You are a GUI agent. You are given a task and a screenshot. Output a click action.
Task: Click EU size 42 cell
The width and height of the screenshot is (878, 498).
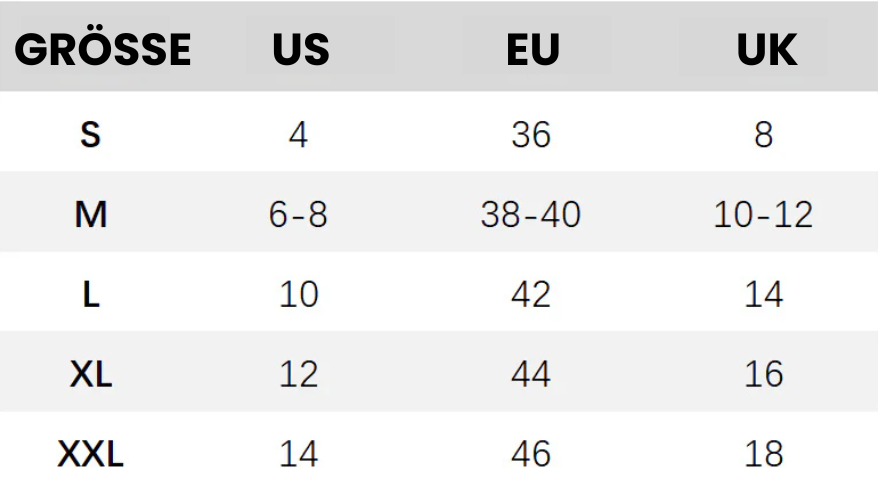(531, 294)
